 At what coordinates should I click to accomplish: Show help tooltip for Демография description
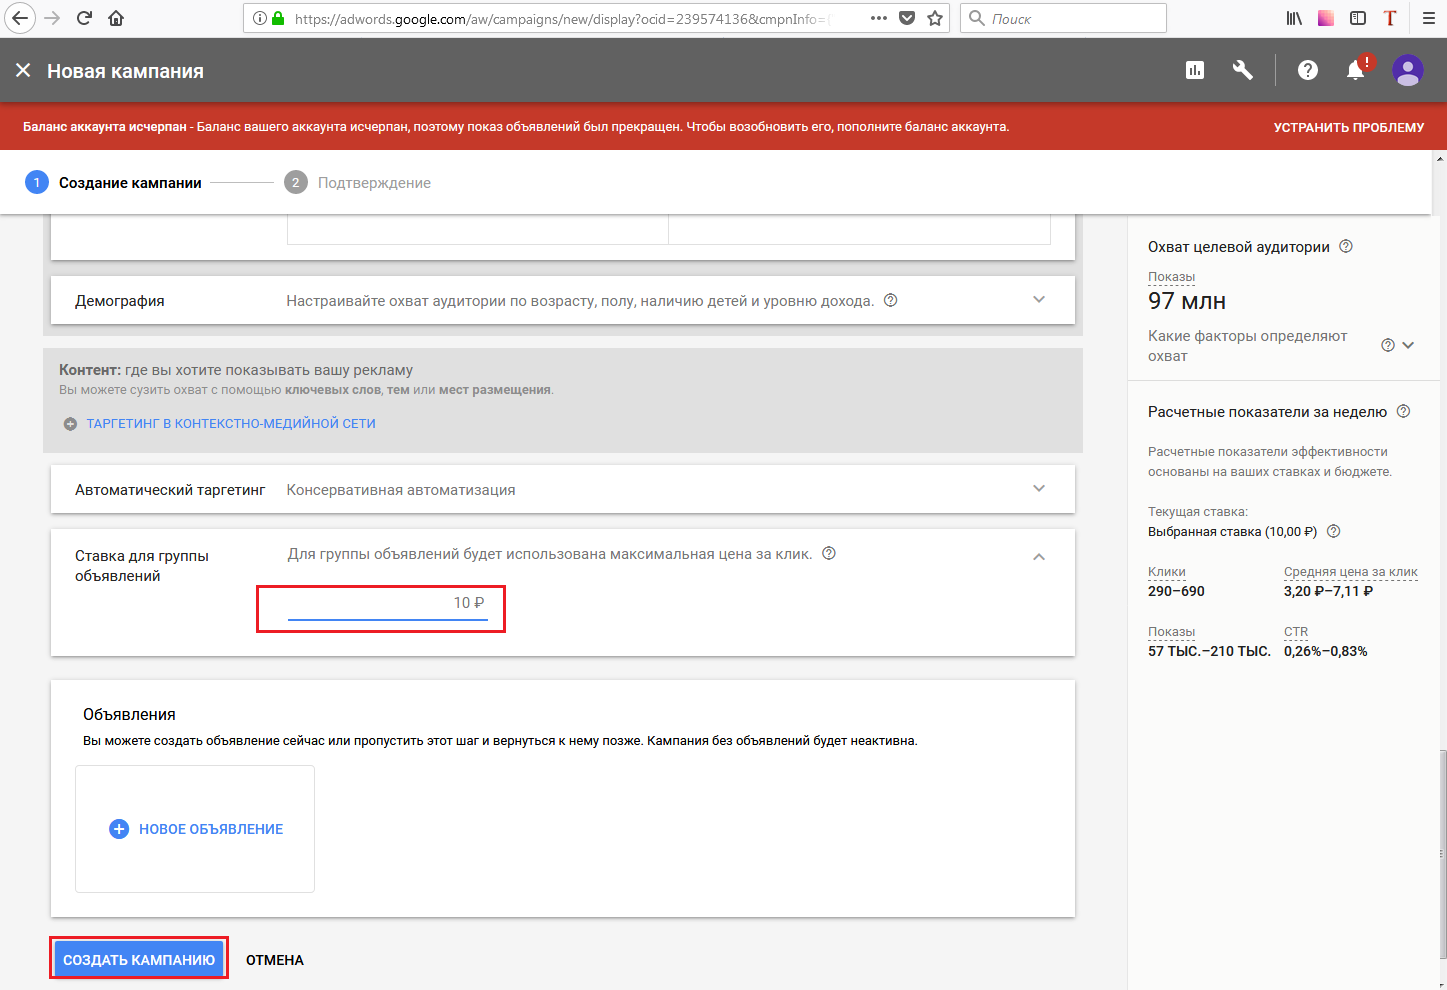[890, 300]
